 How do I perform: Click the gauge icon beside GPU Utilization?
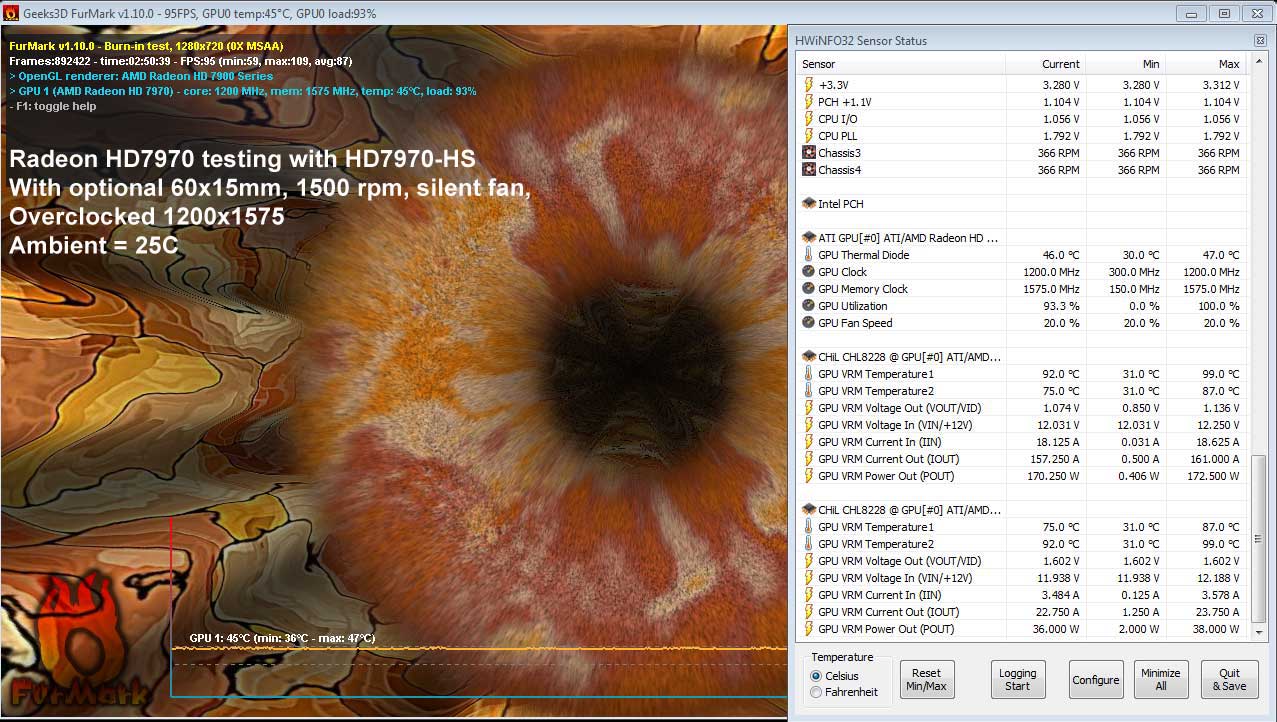(x=809, y=306)
